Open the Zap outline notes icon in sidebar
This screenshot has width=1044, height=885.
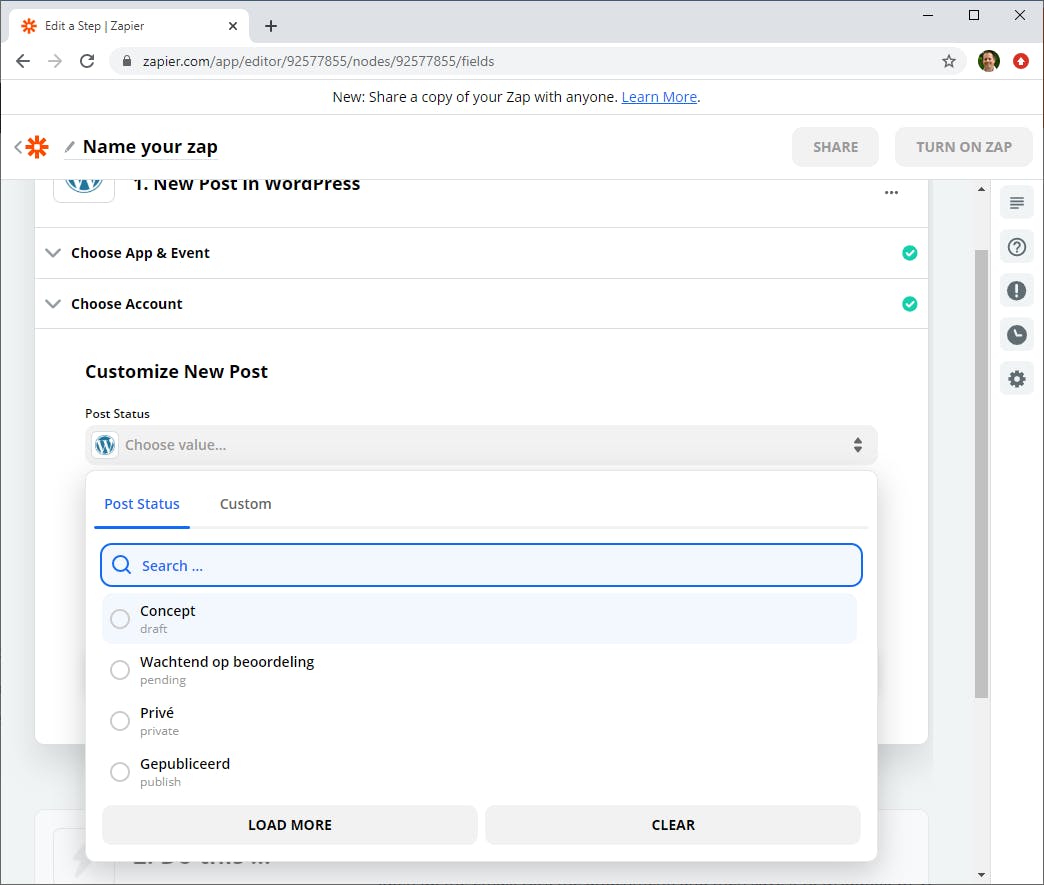coord(1017,204)
